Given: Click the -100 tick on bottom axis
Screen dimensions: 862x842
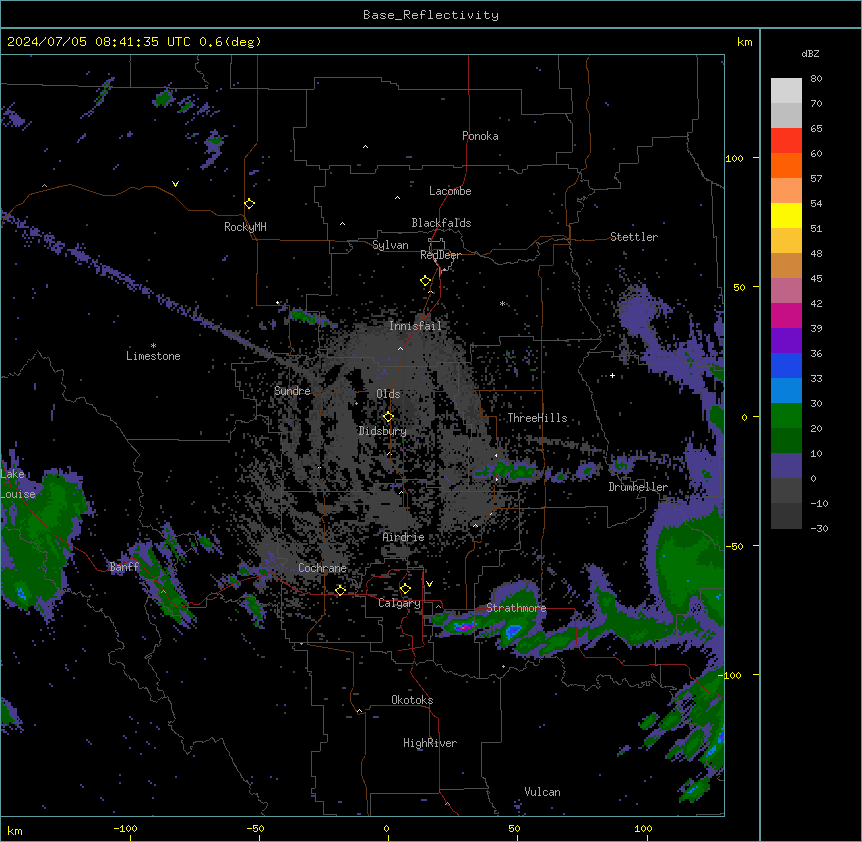Looking at the screenshot, I should tap(125, 828).
